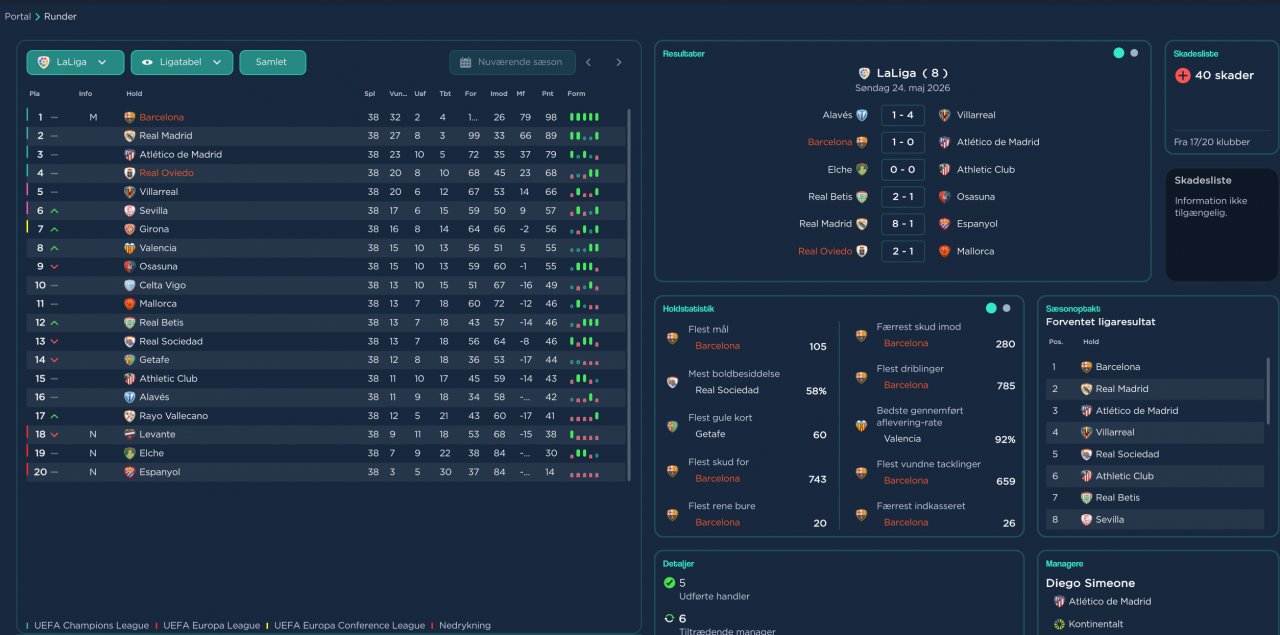Screen dimensions: 1280x635
Task: Select second page dot in Resultater panel
Action: coord(1134,53)
